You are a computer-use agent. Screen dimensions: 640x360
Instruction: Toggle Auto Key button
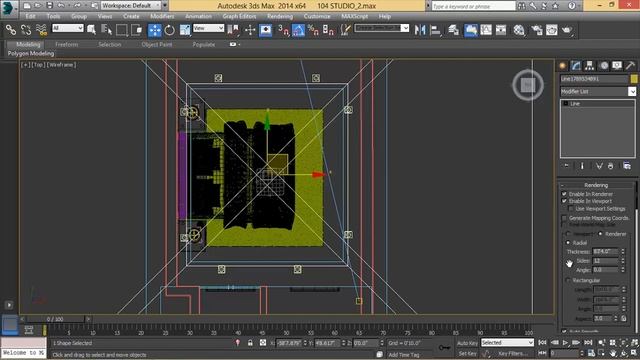467,343
